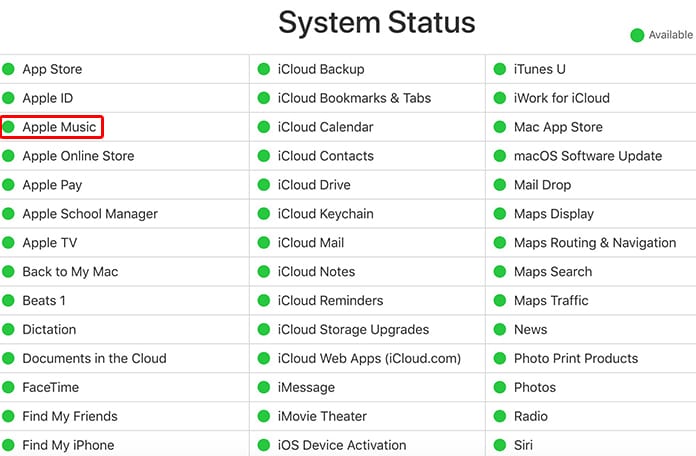696x456 pixels.
Task: Click the status dot next to Maps Search
Action: click(500, 271)
